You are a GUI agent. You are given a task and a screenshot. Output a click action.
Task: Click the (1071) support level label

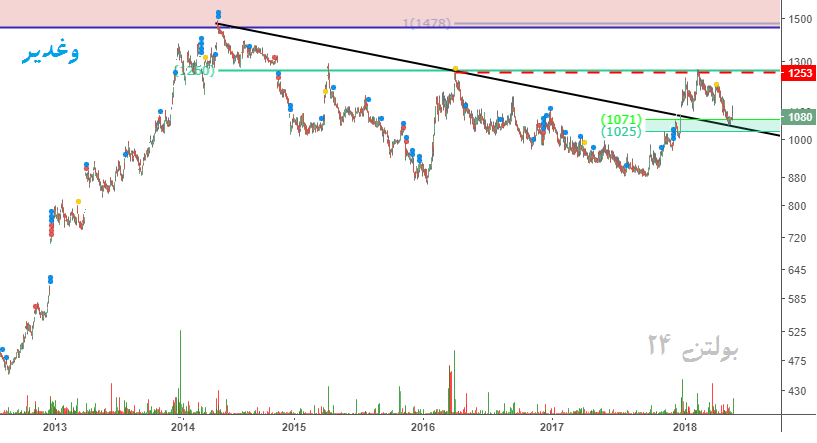click(621, 119)
